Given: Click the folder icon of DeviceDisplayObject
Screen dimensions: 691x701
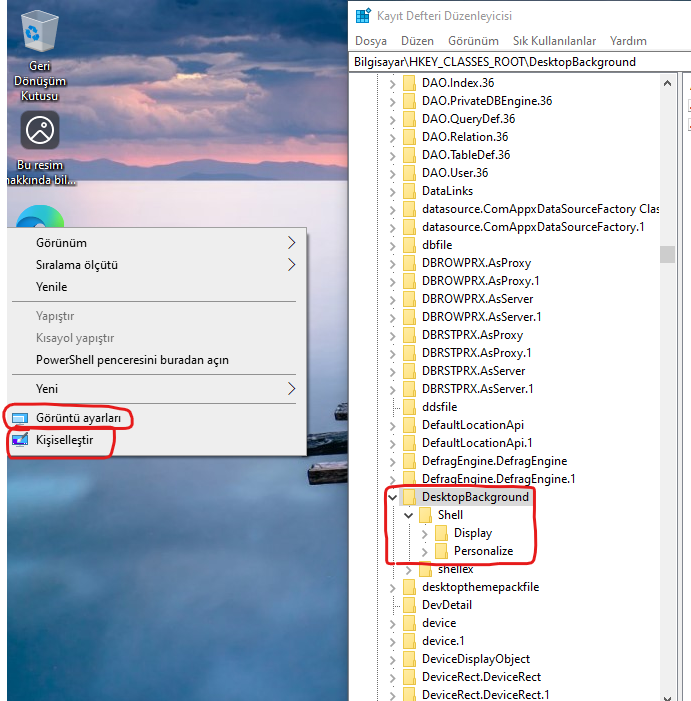Looking at the screenshot, I should click(x=409, y=659).
